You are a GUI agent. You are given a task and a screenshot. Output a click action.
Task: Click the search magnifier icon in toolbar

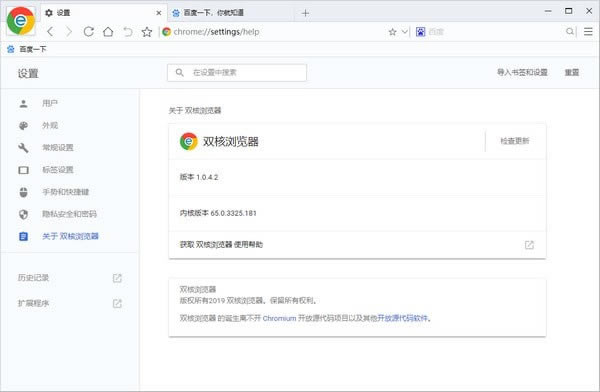[x=570, y=32]
